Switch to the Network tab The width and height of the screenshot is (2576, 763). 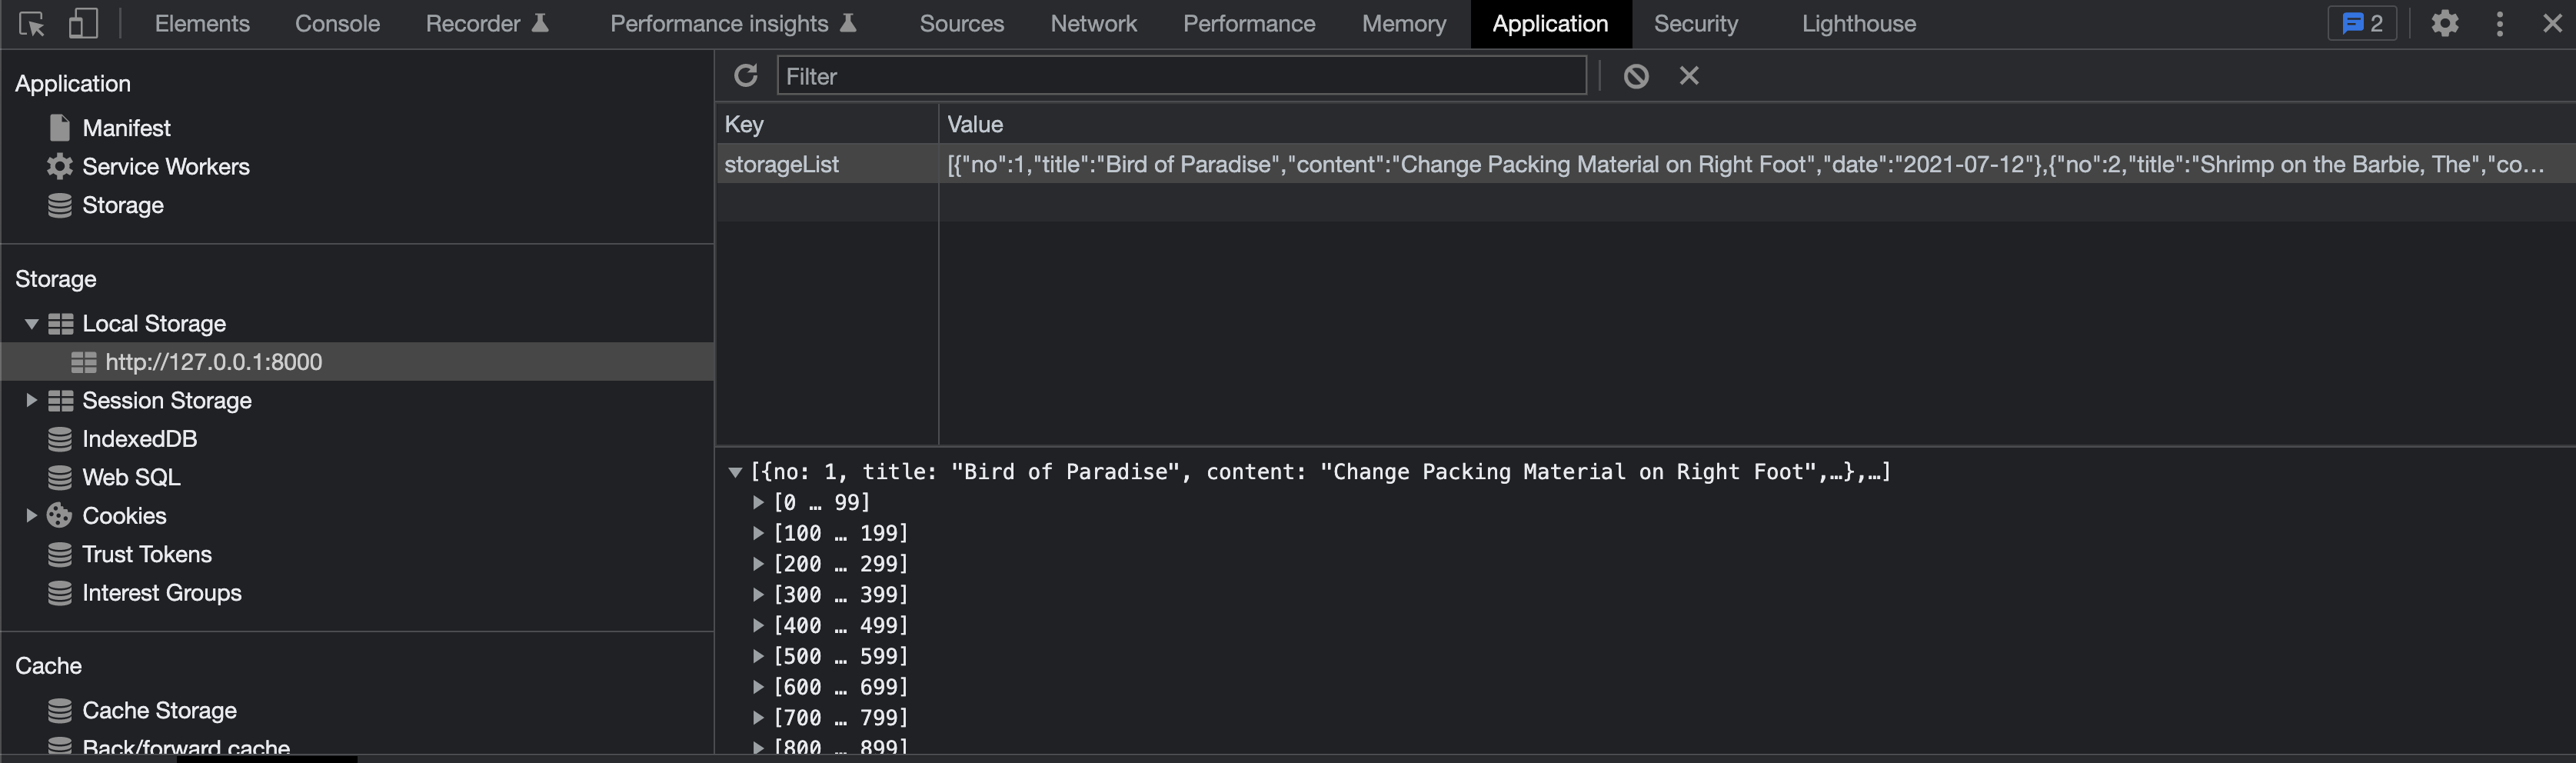click(1093, 24)
